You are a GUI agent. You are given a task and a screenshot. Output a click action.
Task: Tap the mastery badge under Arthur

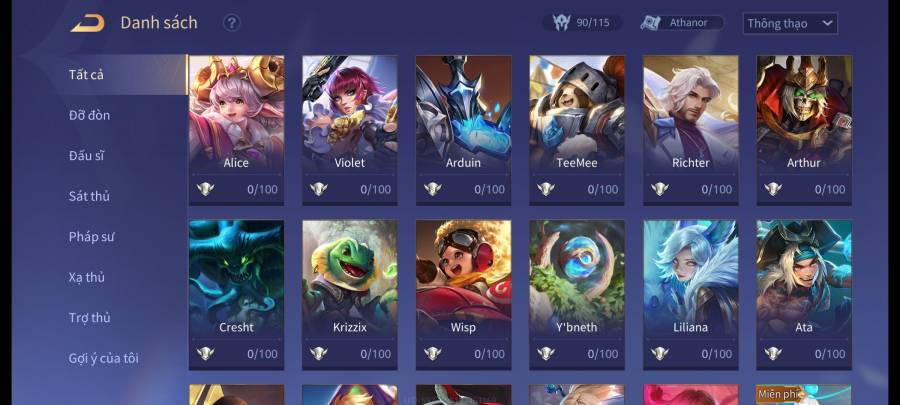point(773,189)
